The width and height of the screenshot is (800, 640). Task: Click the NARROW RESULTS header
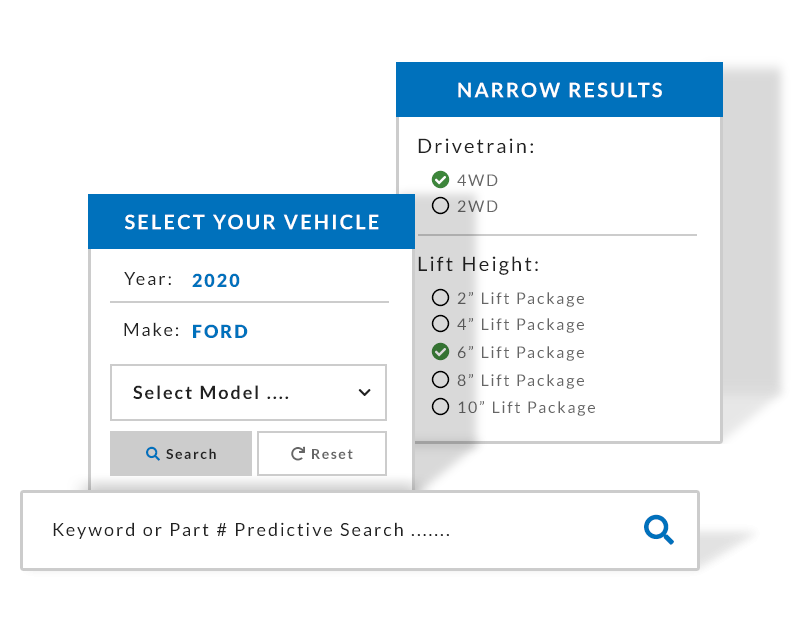coord(560,90)
